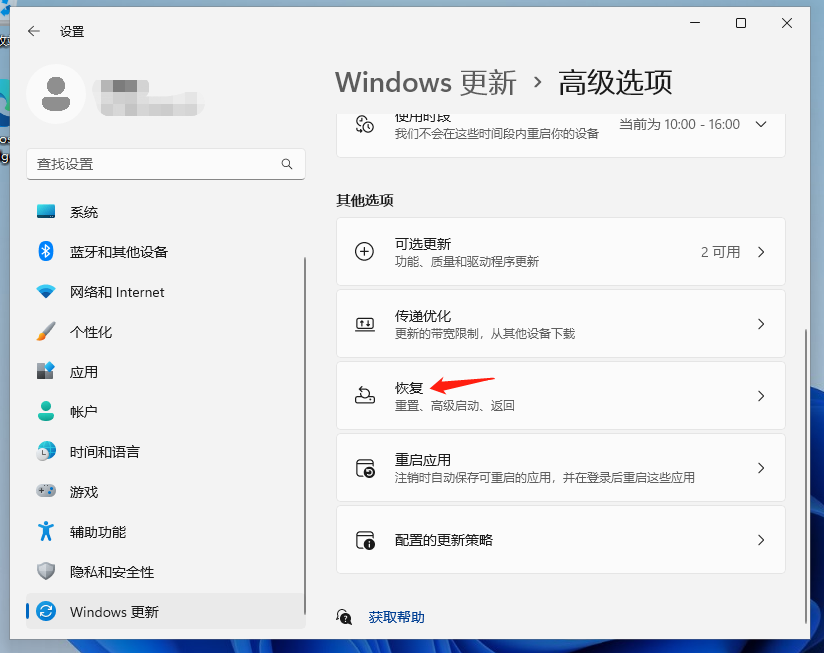The width and height of the screenshot is (824, 653).
Task: Click the network globe icon for 网络和Internet
Action: [x=45, y=292]
